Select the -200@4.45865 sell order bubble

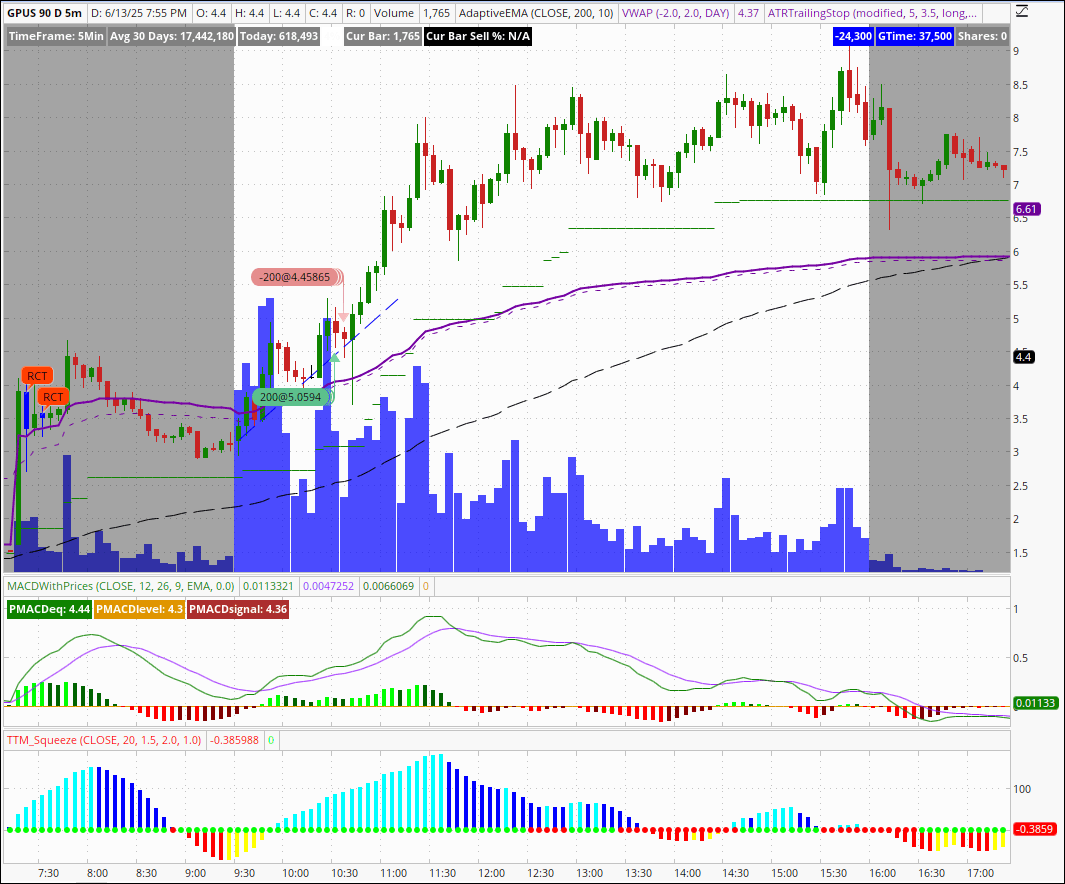point(297,277)
